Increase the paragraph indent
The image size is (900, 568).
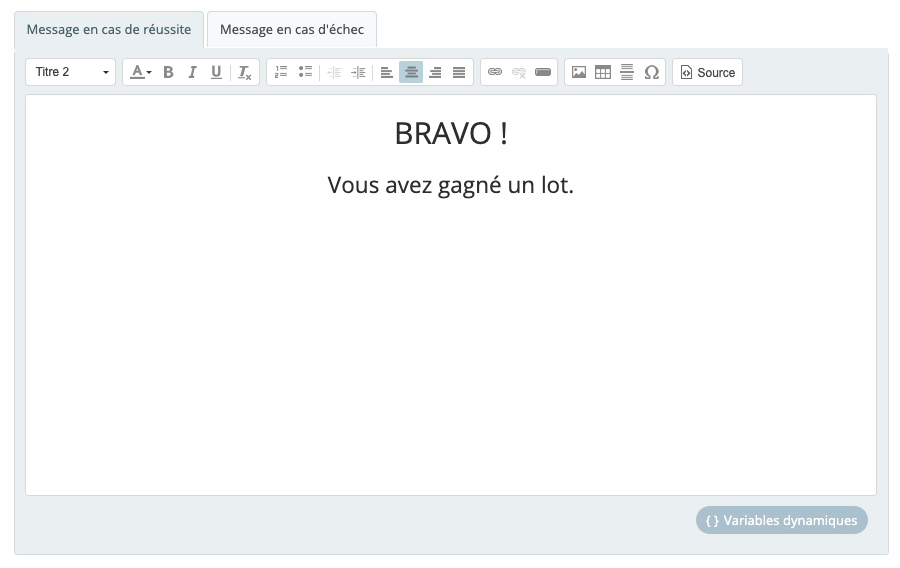pyautogui.click(x=358, y=72)
